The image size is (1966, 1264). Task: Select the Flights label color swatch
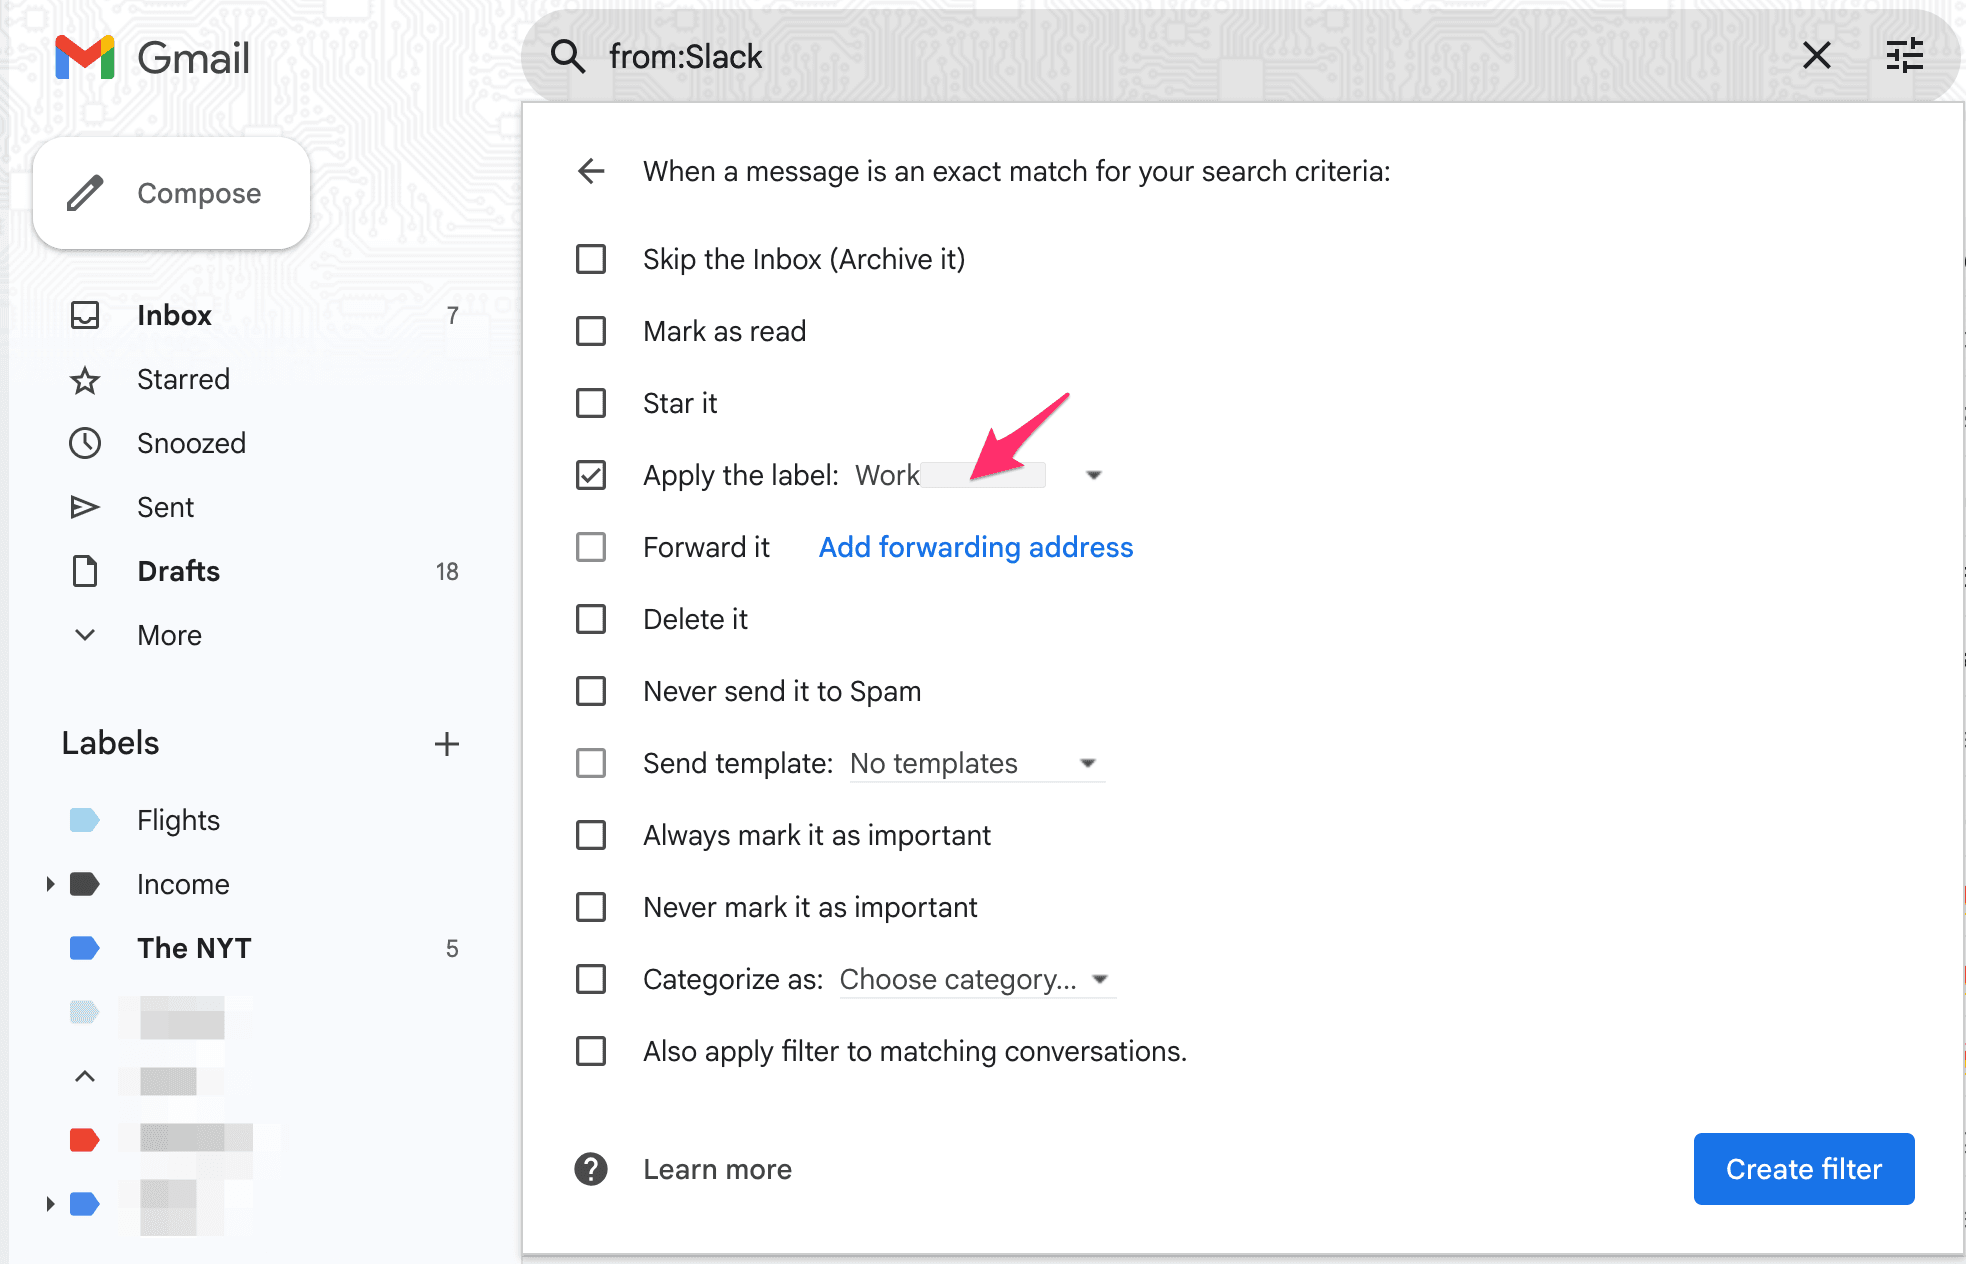coord(85,820)
